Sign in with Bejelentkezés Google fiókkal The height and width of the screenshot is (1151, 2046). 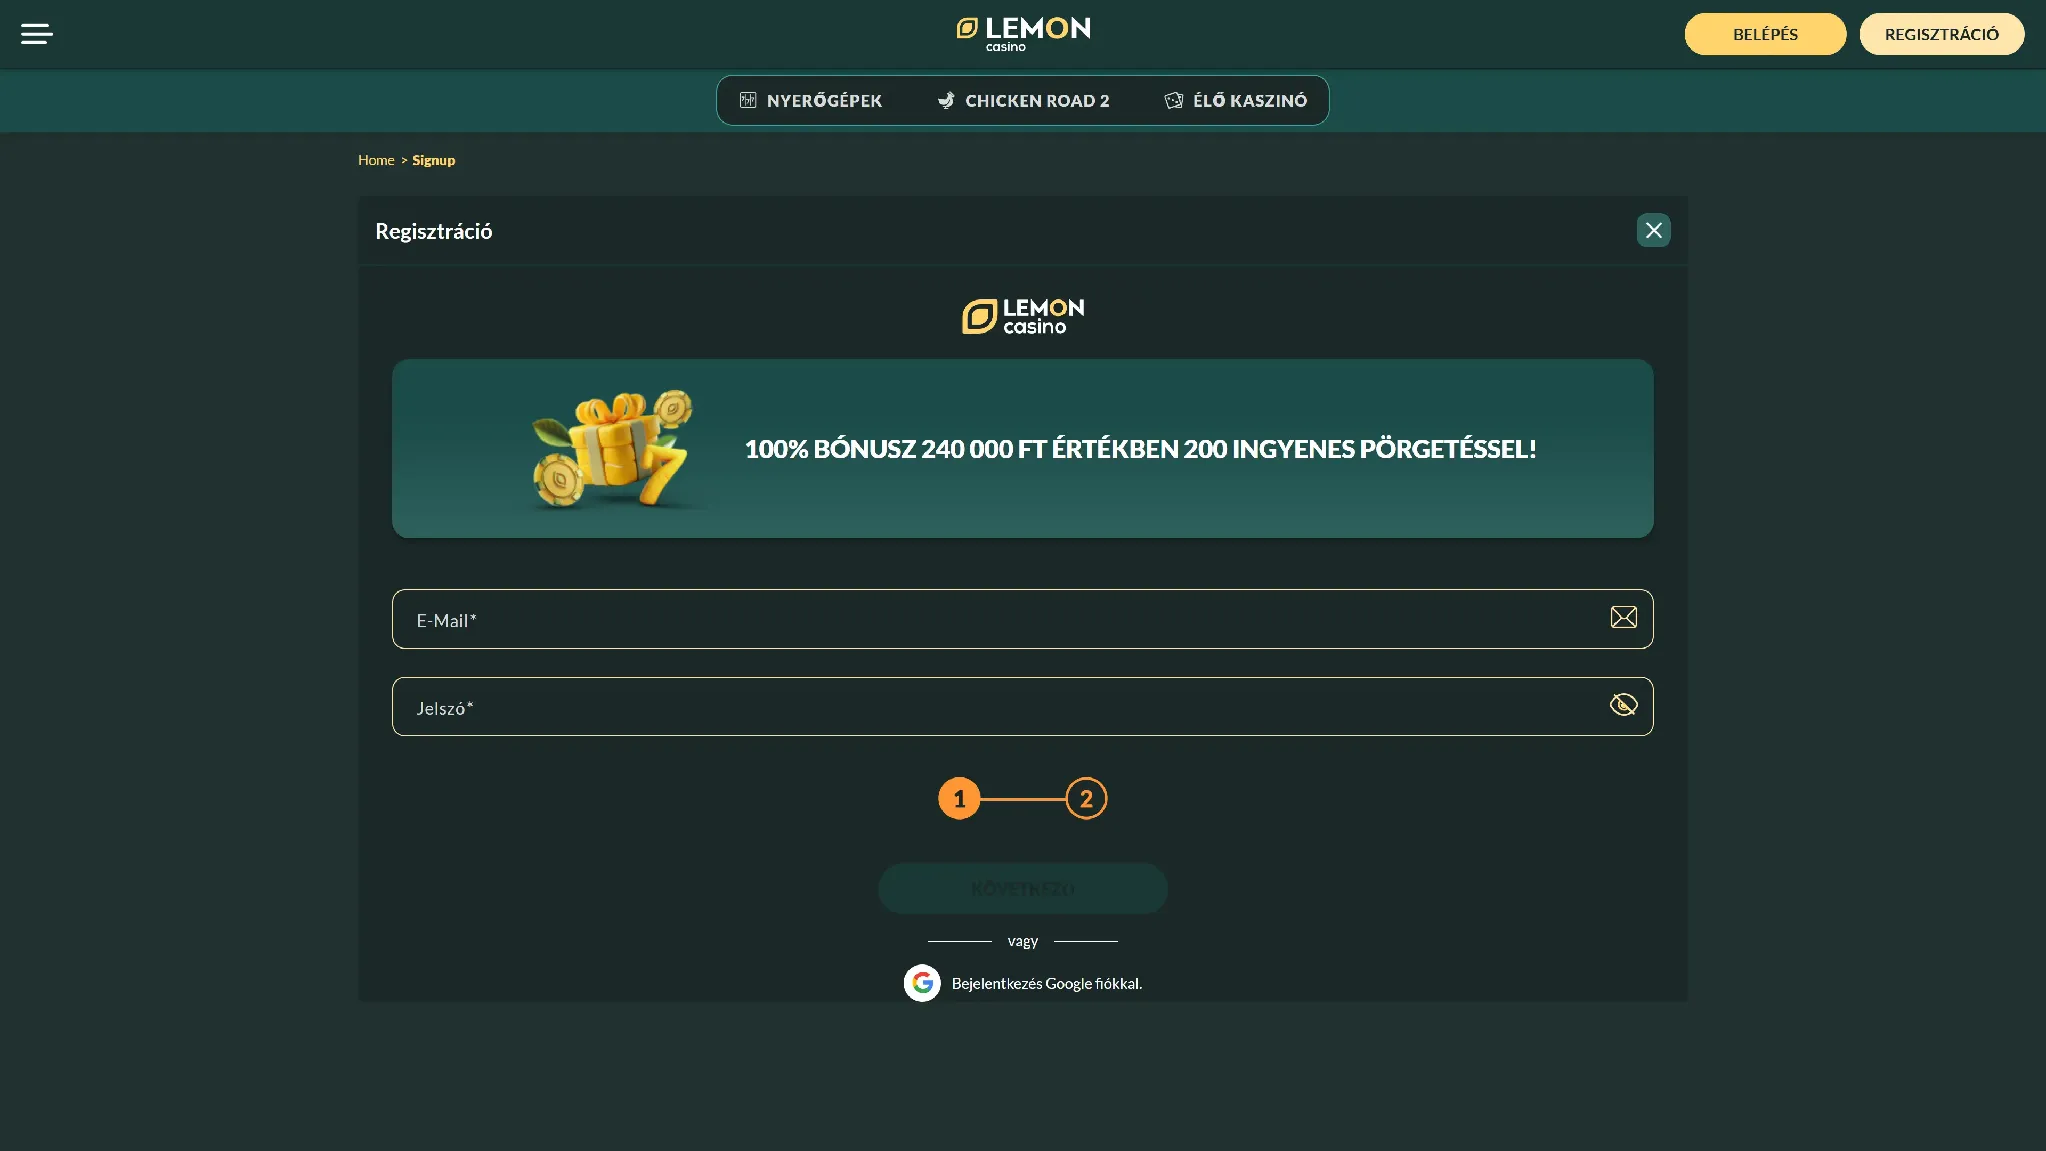pos(1046,984)
